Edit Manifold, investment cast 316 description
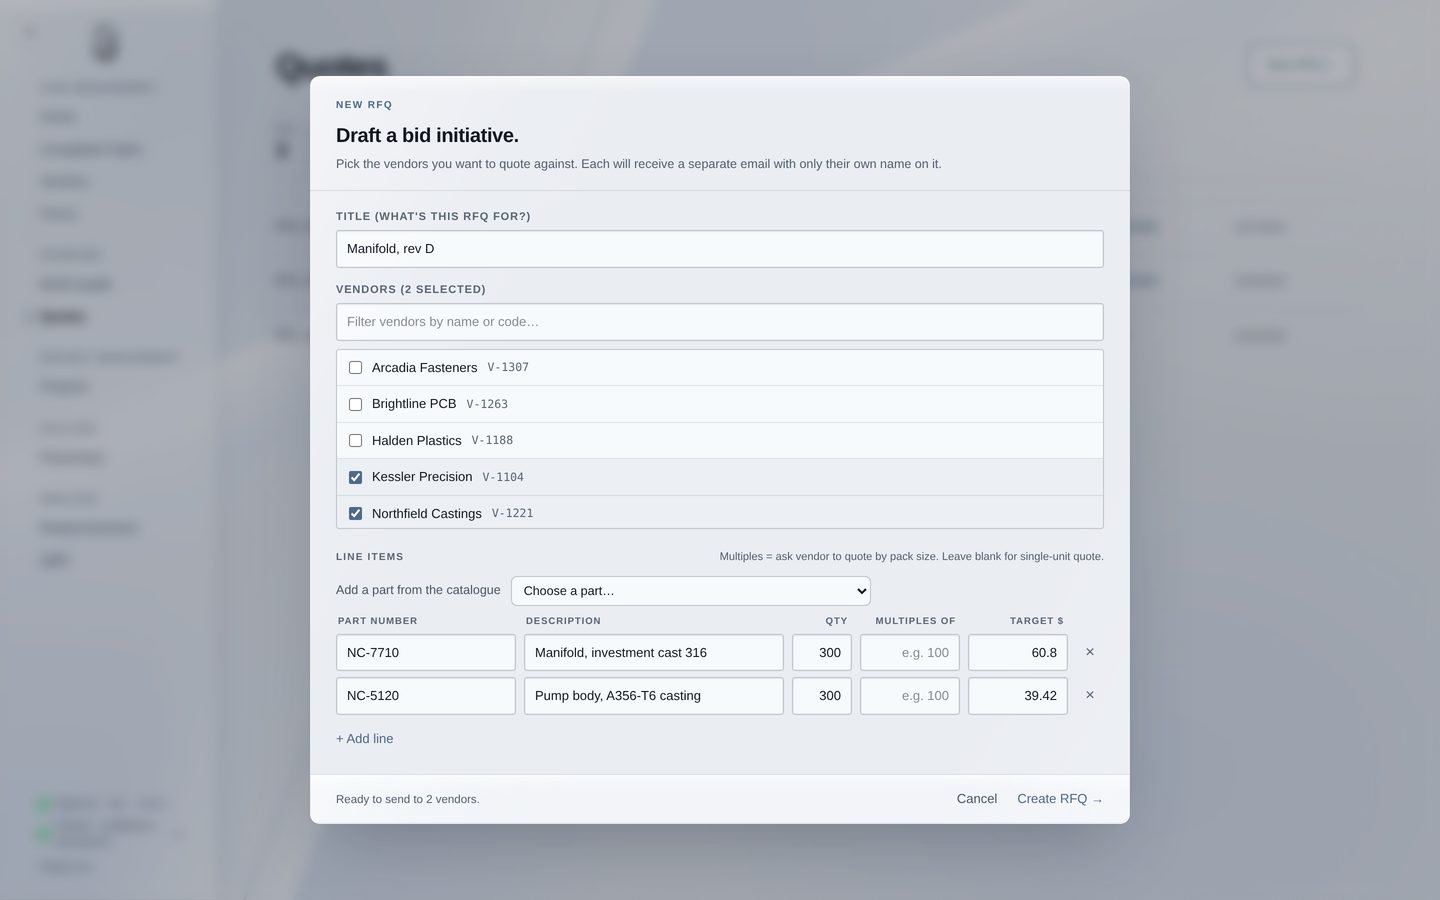The width and height of the screenshot is (1440, 900). [x=654, y=653]
